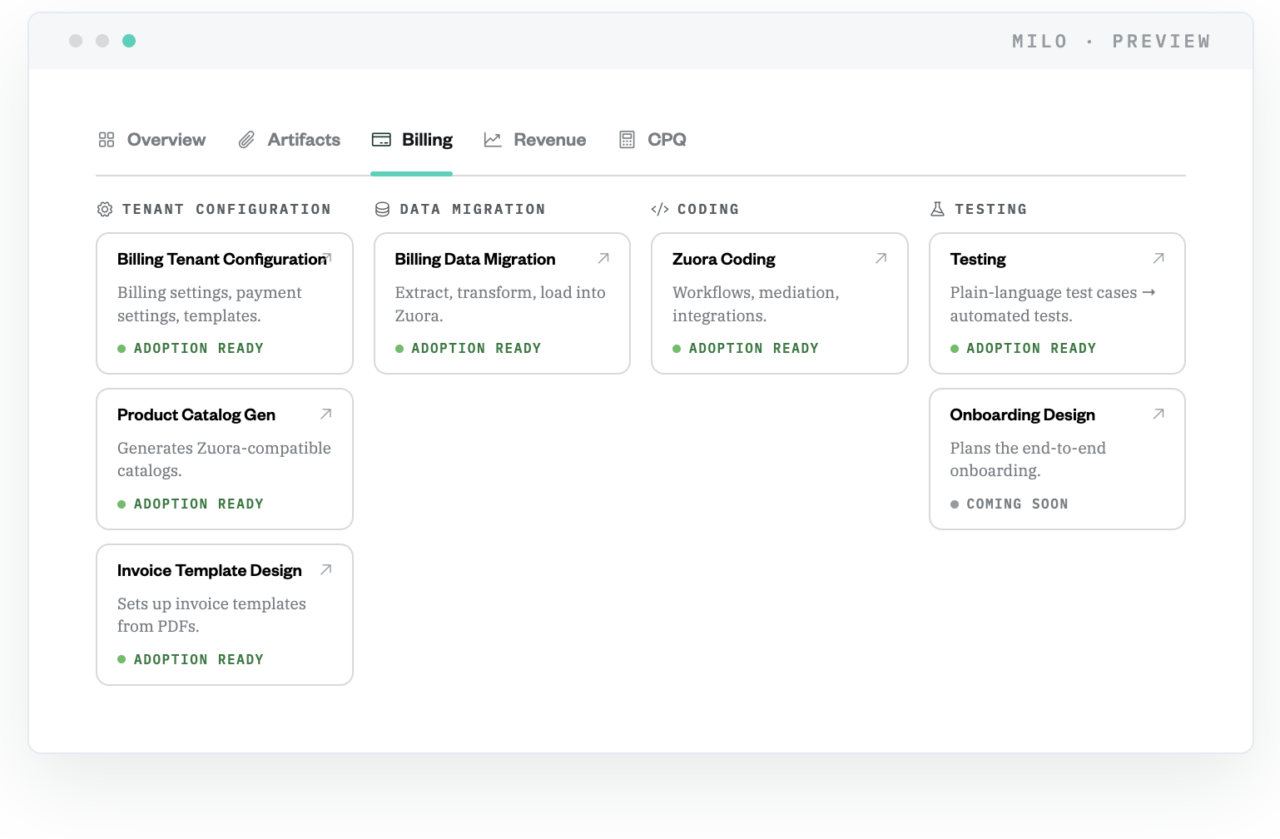Click "Sets up invoice templates from PDFs." description
Viewport: 1280px width, 839px height.
(212, 615)
